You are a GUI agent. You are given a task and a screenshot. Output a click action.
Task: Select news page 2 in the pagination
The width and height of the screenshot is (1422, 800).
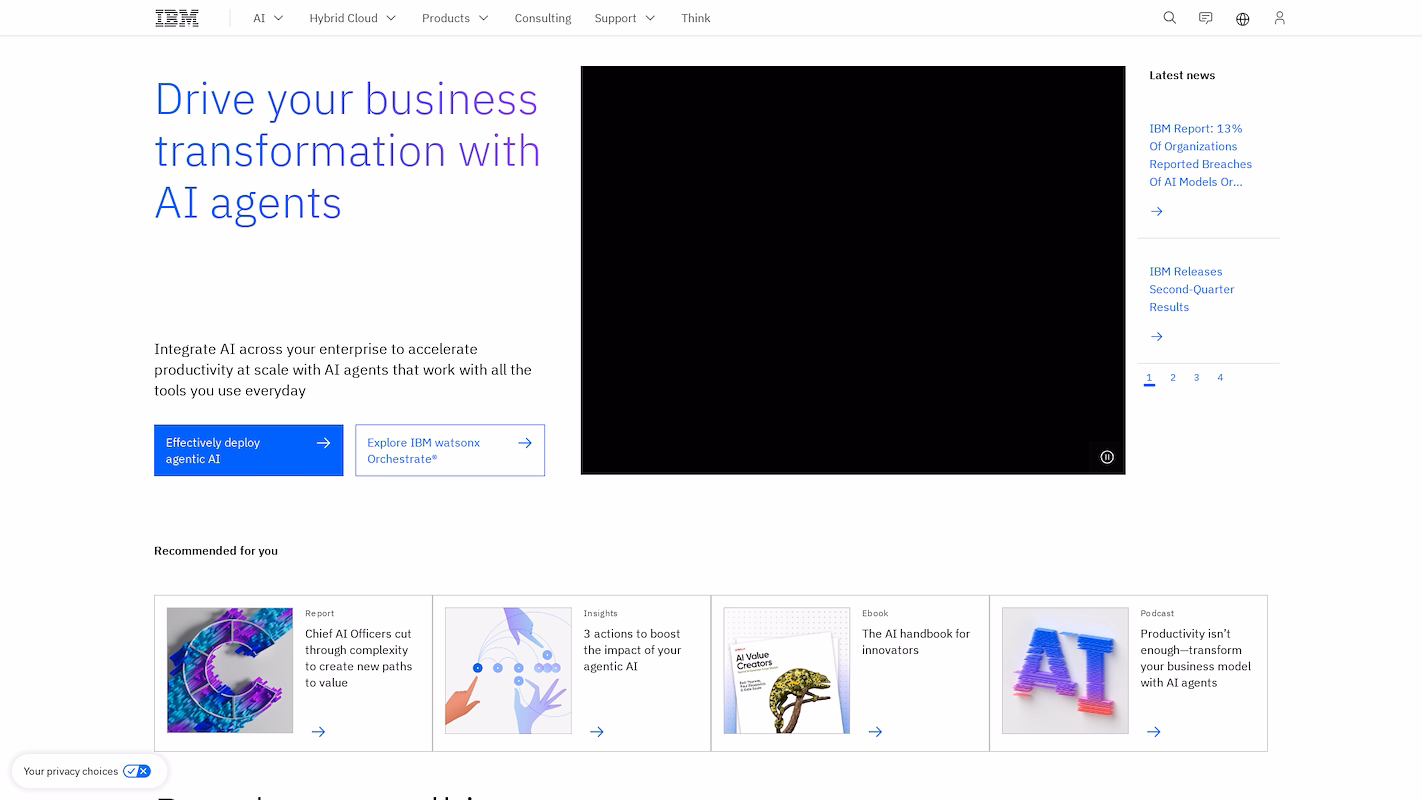pos(1172,377)
